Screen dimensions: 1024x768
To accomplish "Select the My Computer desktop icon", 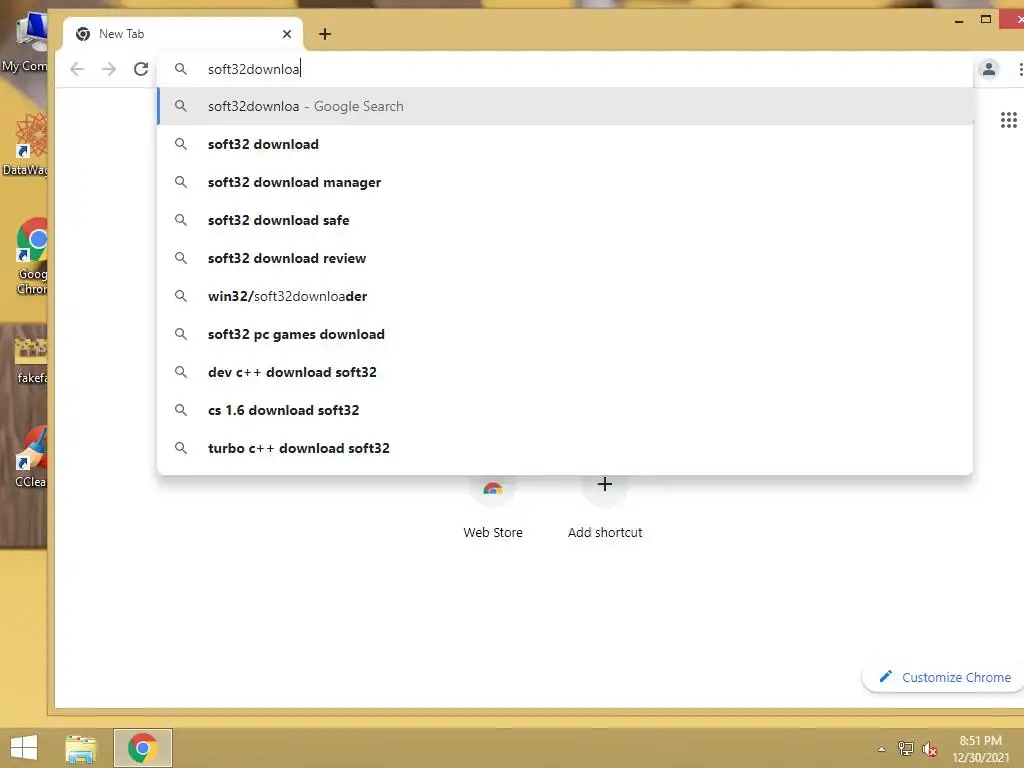I will pos(25,42).
